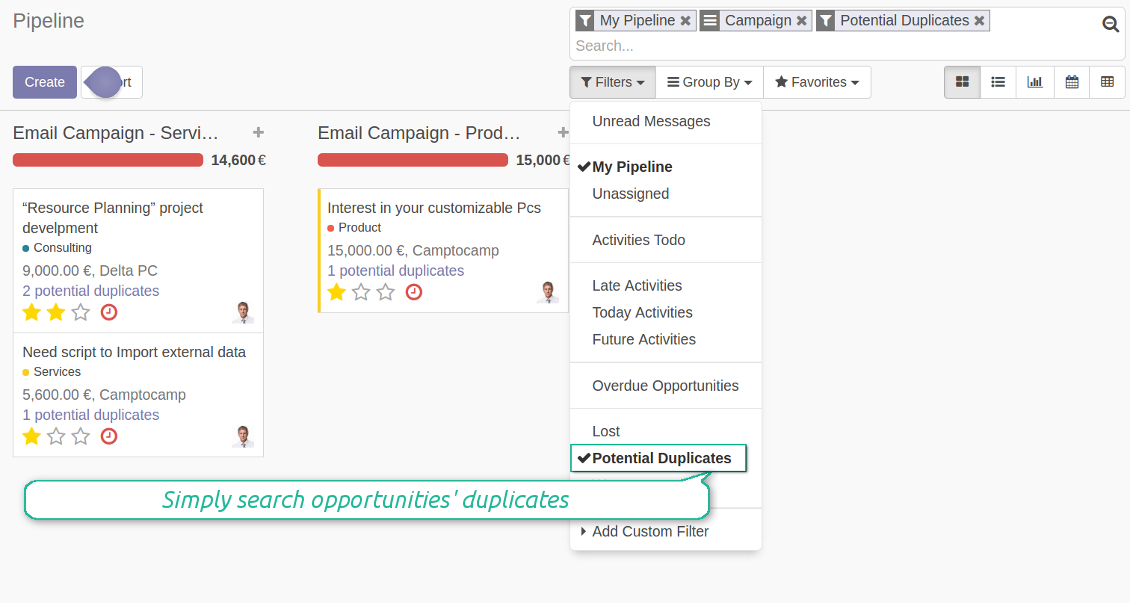Switch to Kanban view
Screen dimensions: 1130x603
(962, 82)
